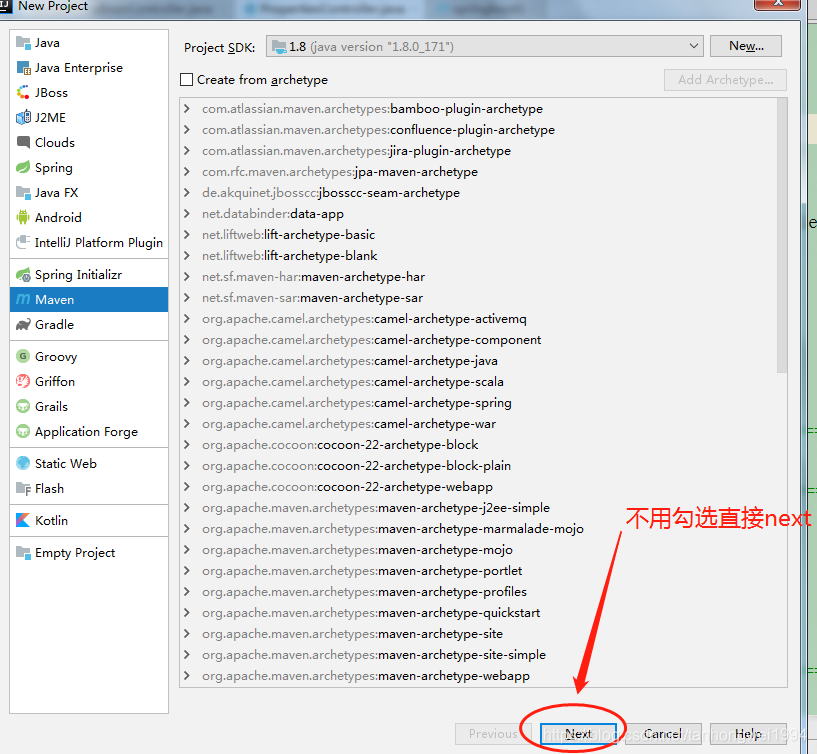Click the Maven m icon

pyautogui.click(x=23, y=299)
